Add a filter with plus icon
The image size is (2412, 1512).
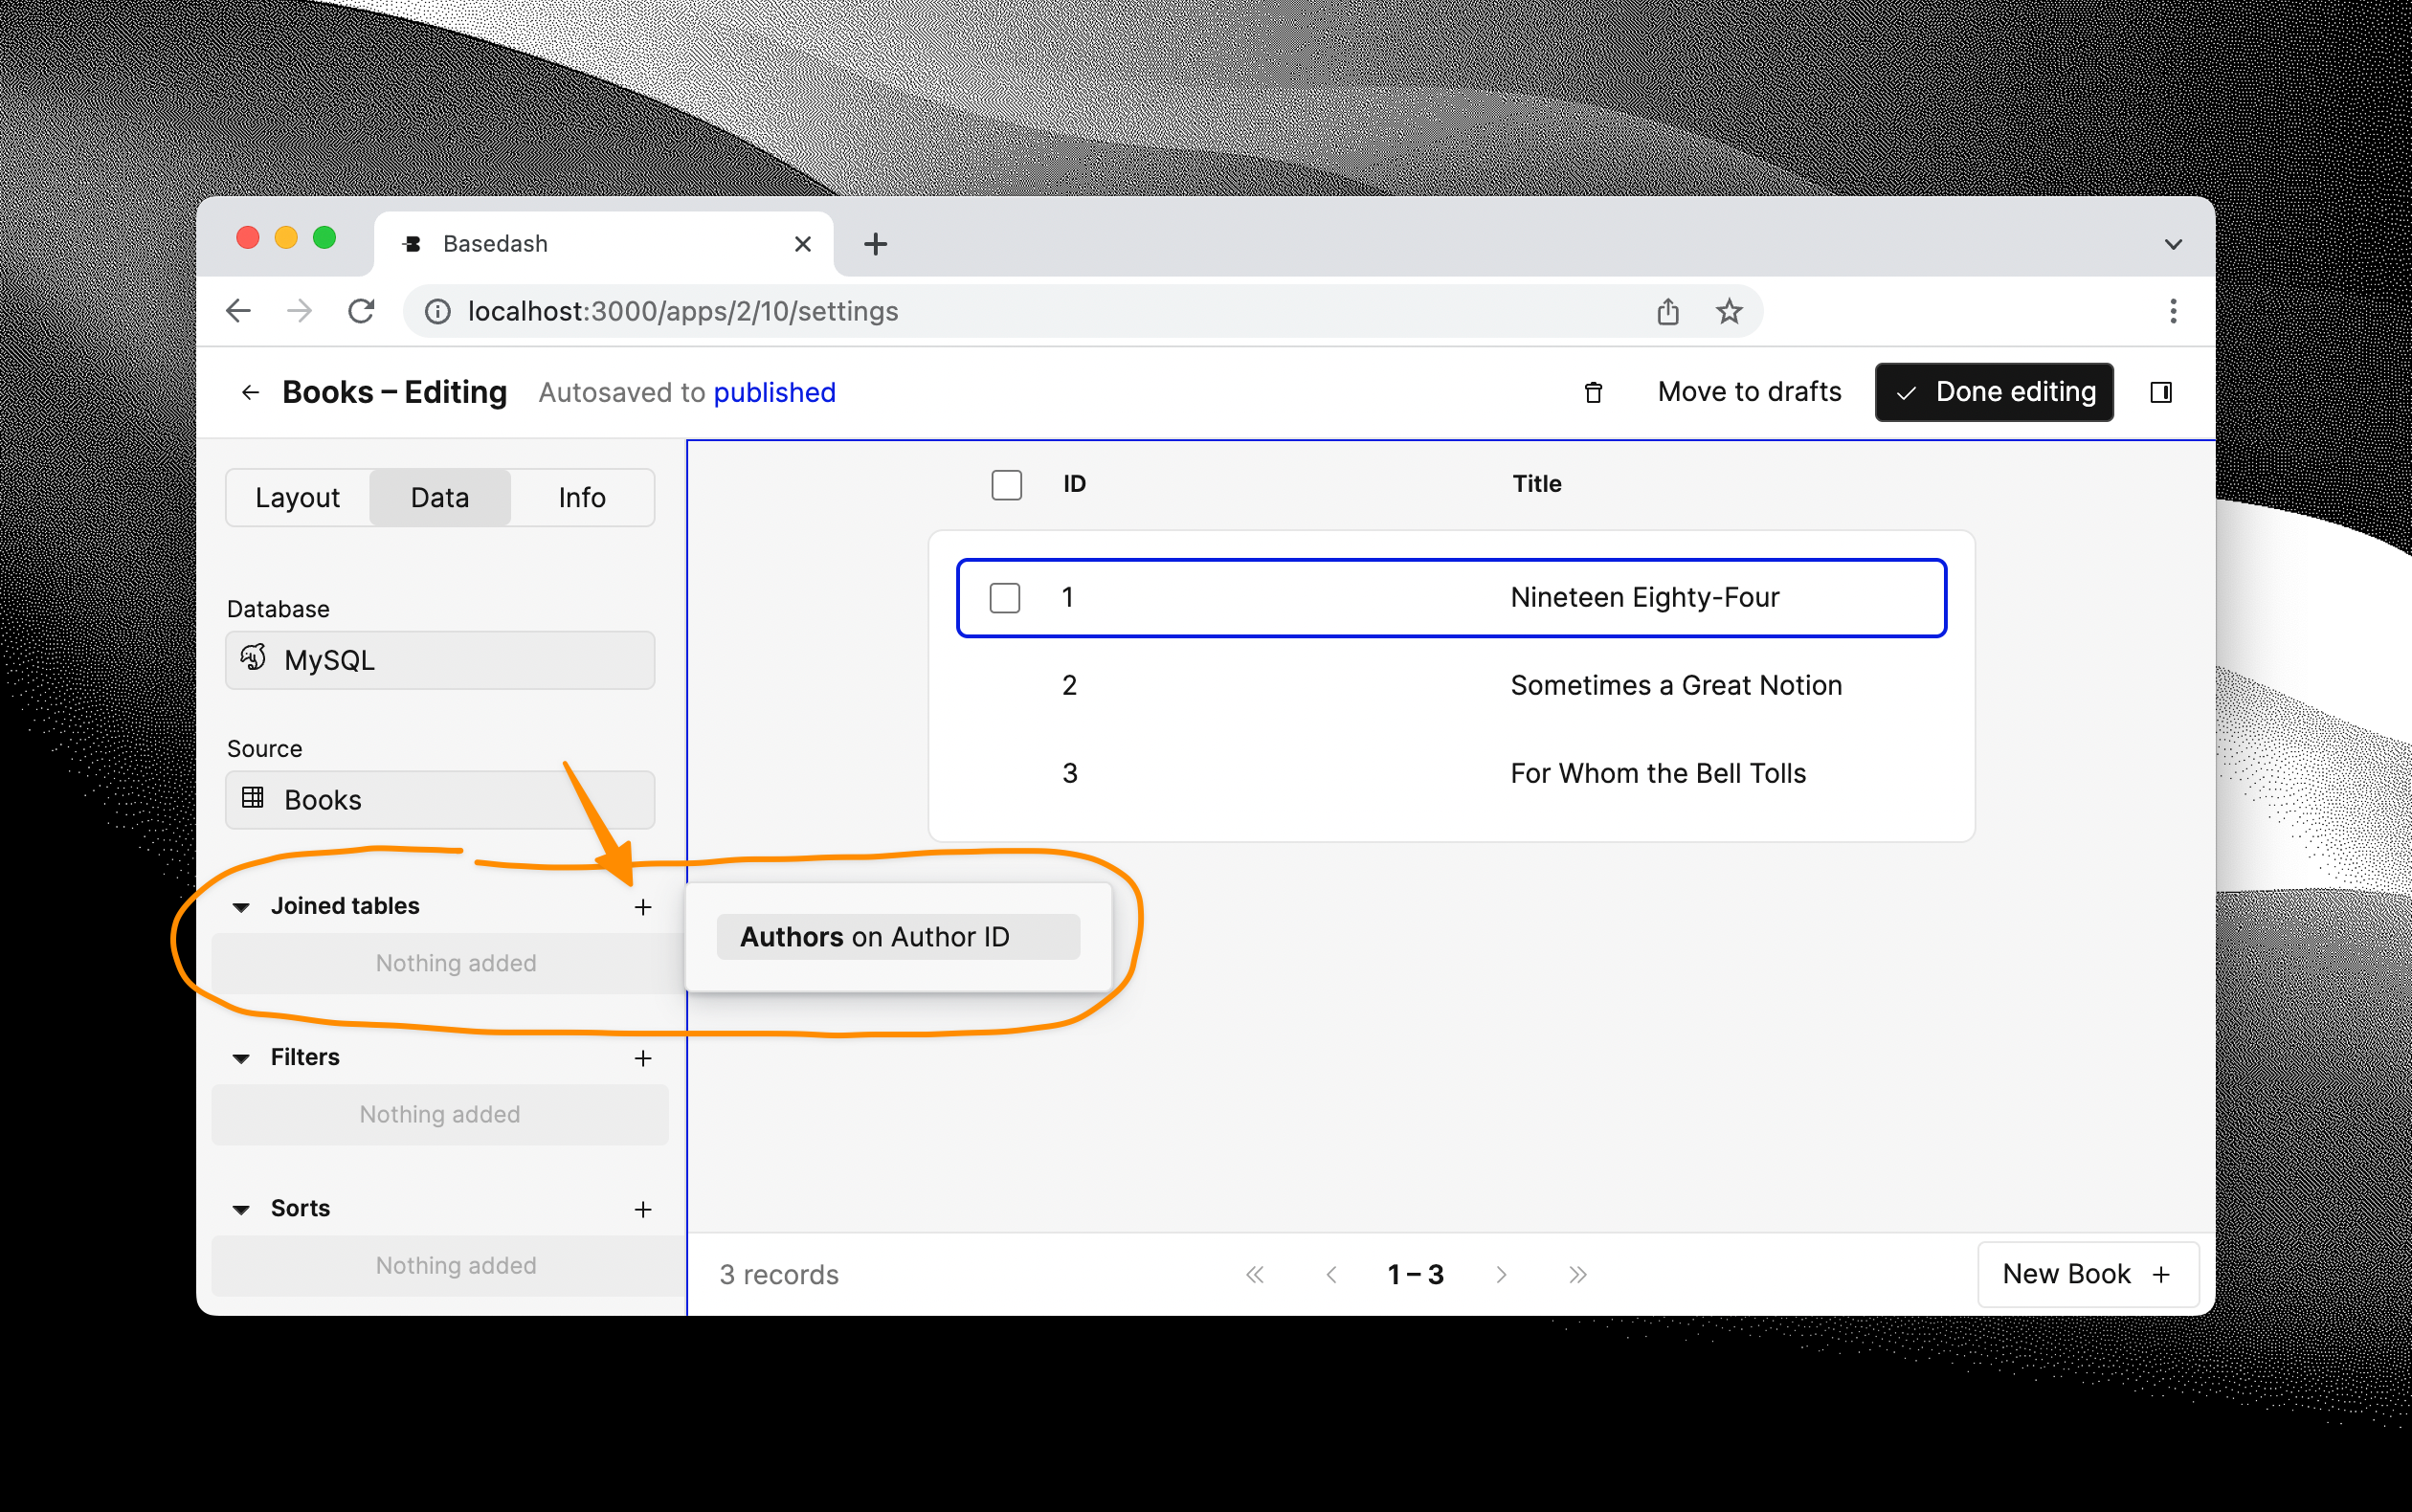(x=643, y=1058)
